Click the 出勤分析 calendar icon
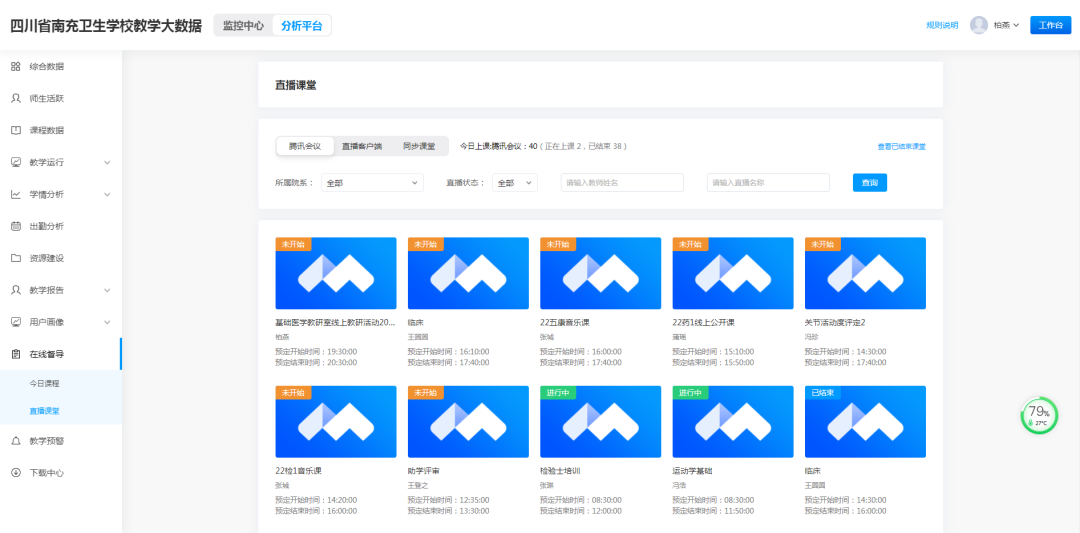This screenshot has height=533, width=1080. (x=16, y=226)
